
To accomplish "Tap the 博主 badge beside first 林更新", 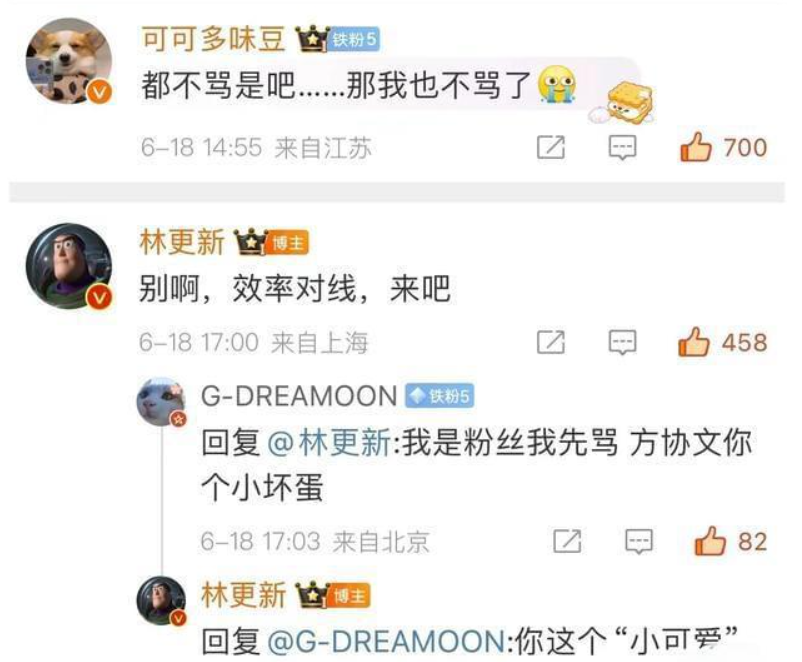I will [x=287, y=243].
